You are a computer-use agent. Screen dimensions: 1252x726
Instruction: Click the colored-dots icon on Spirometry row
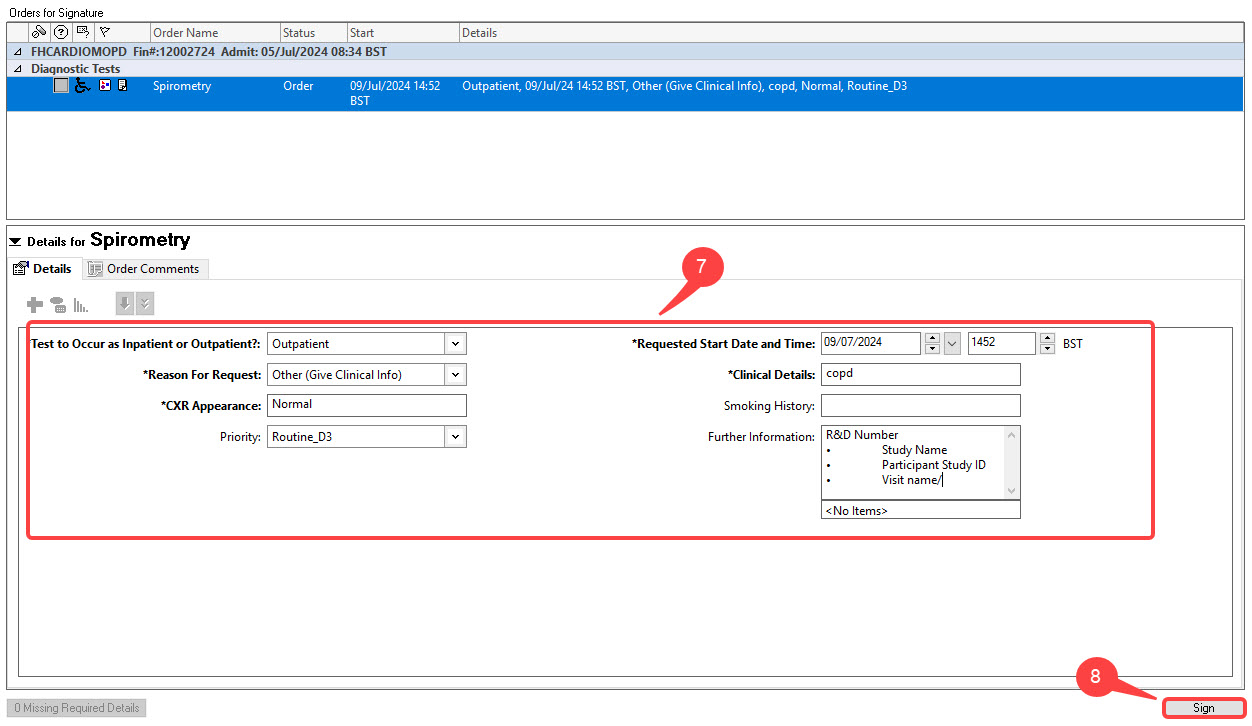pos(105,86)
